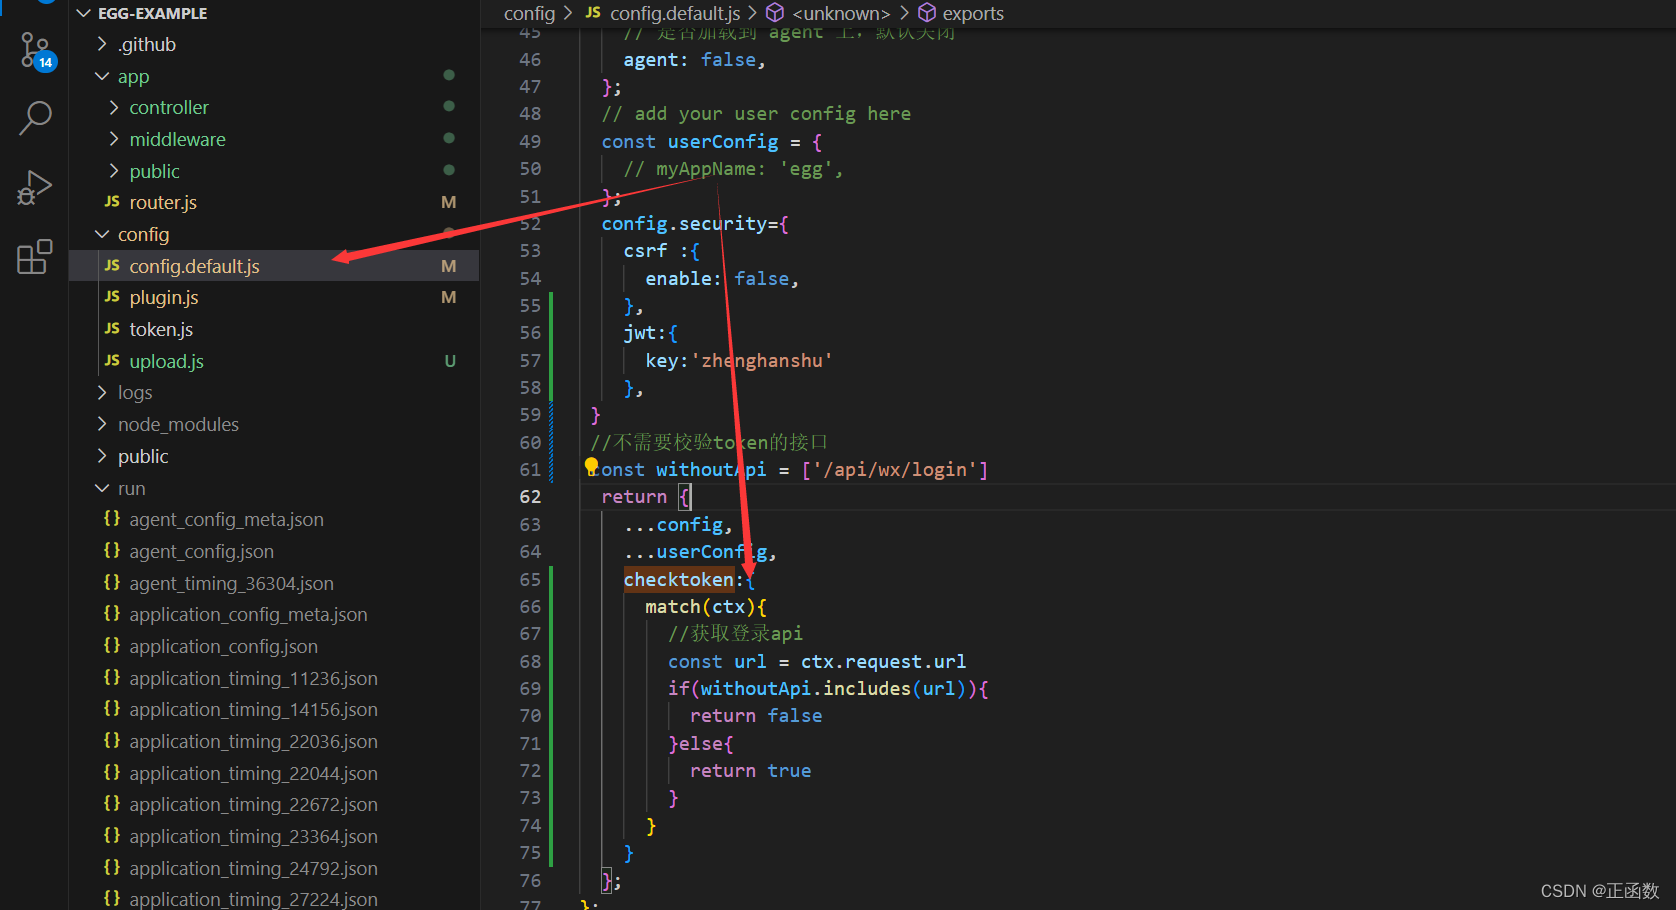Click JS icon of upload.js
Viewport: 1676px width, 910px height.
coord(112,361)
